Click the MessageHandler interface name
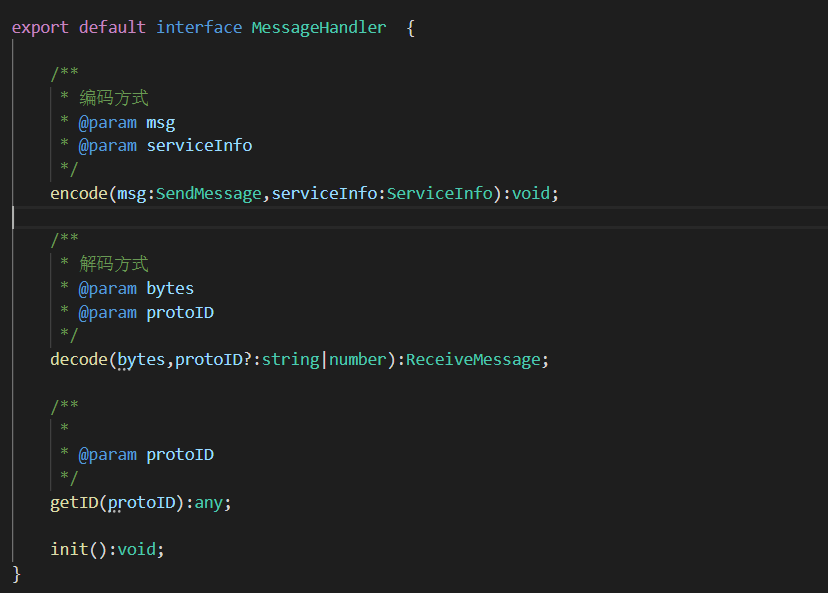828x593 pixels. coord(319,27)
